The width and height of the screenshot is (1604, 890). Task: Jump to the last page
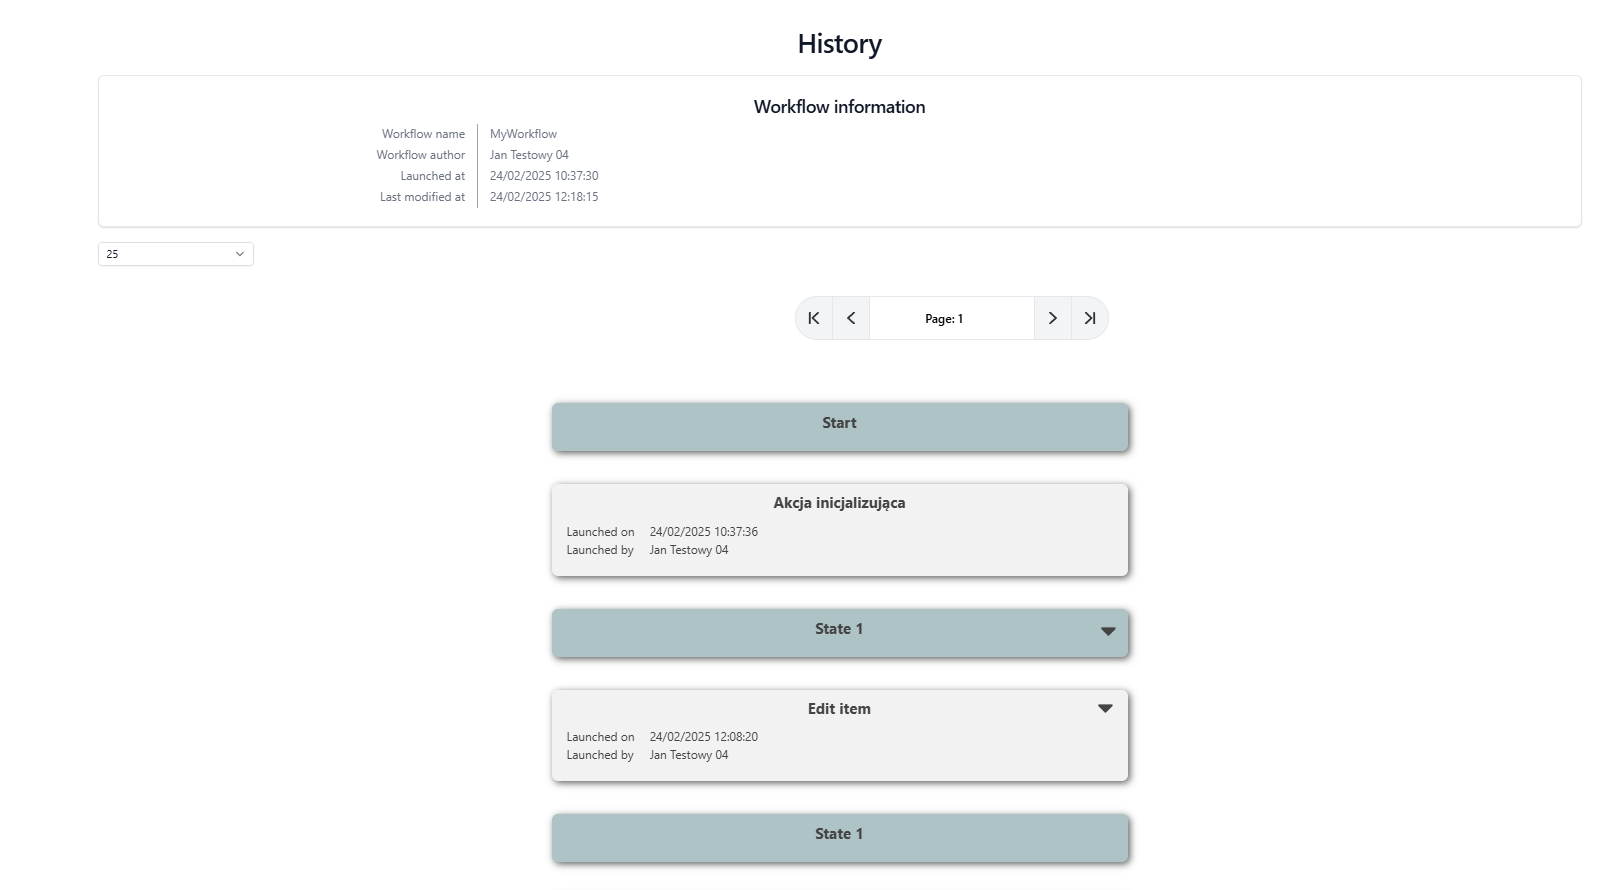click(1090, 318)
